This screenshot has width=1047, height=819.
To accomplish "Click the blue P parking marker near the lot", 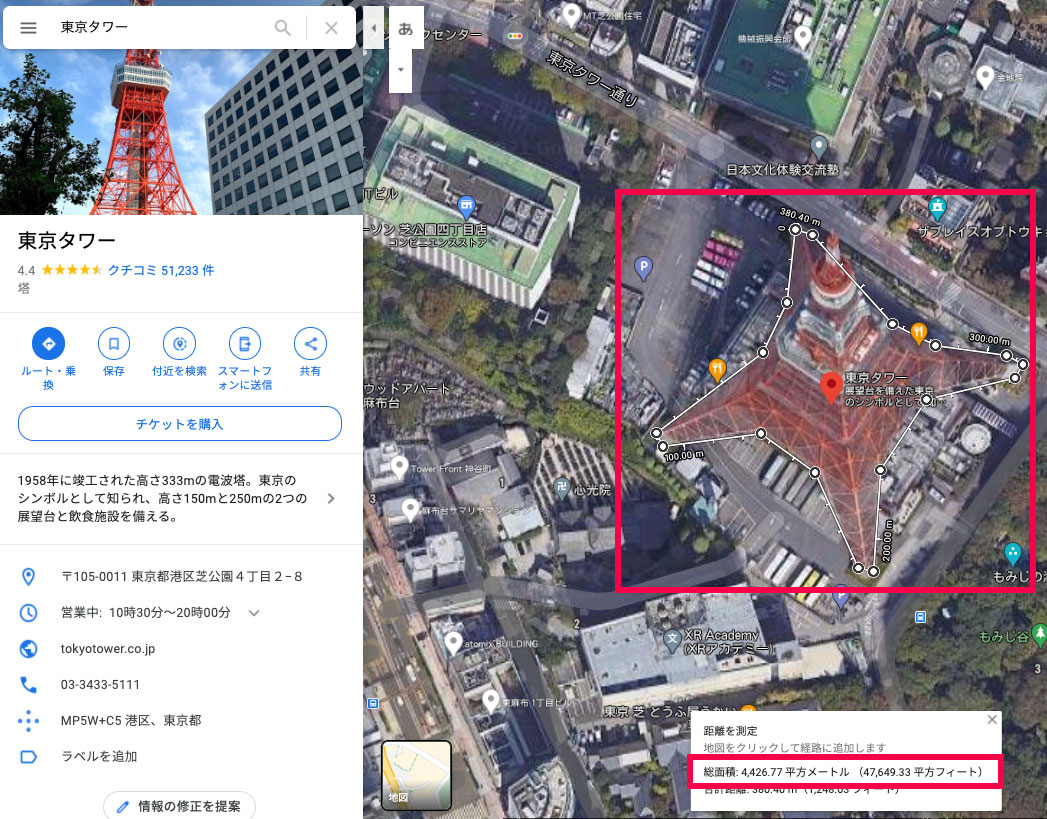I will [643, 268].
